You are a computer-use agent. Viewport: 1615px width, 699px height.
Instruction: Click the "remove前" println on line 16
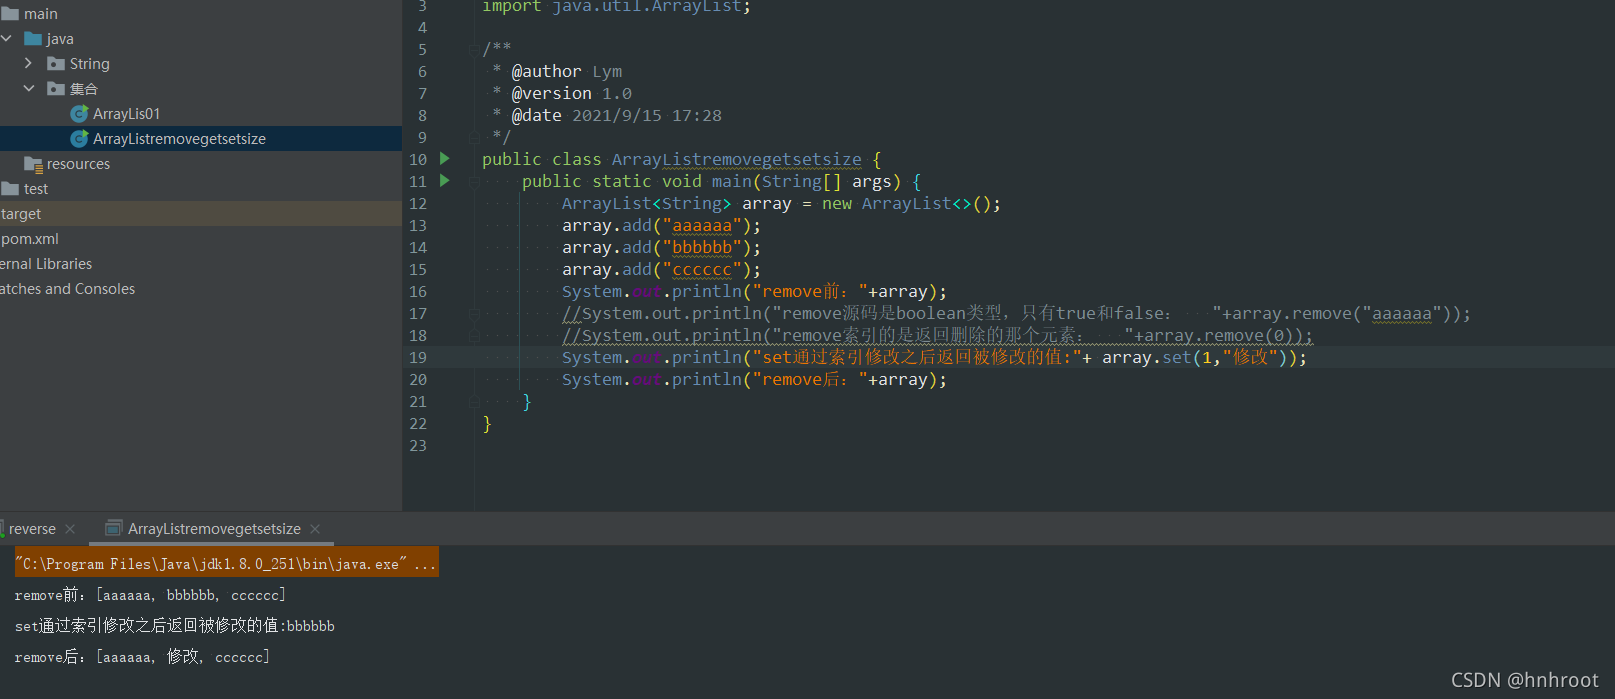pyautogui.click(x=754, y=292)
